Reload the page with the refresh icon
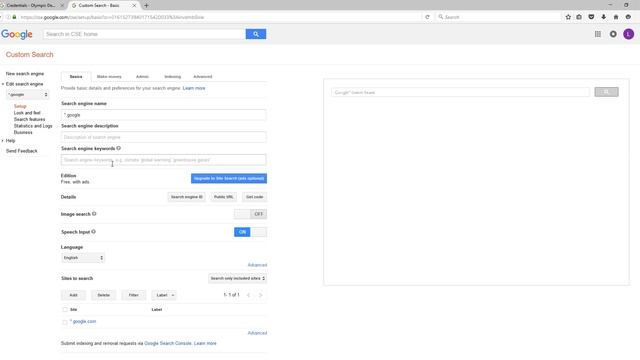640x360 pixels. point(427,17)
